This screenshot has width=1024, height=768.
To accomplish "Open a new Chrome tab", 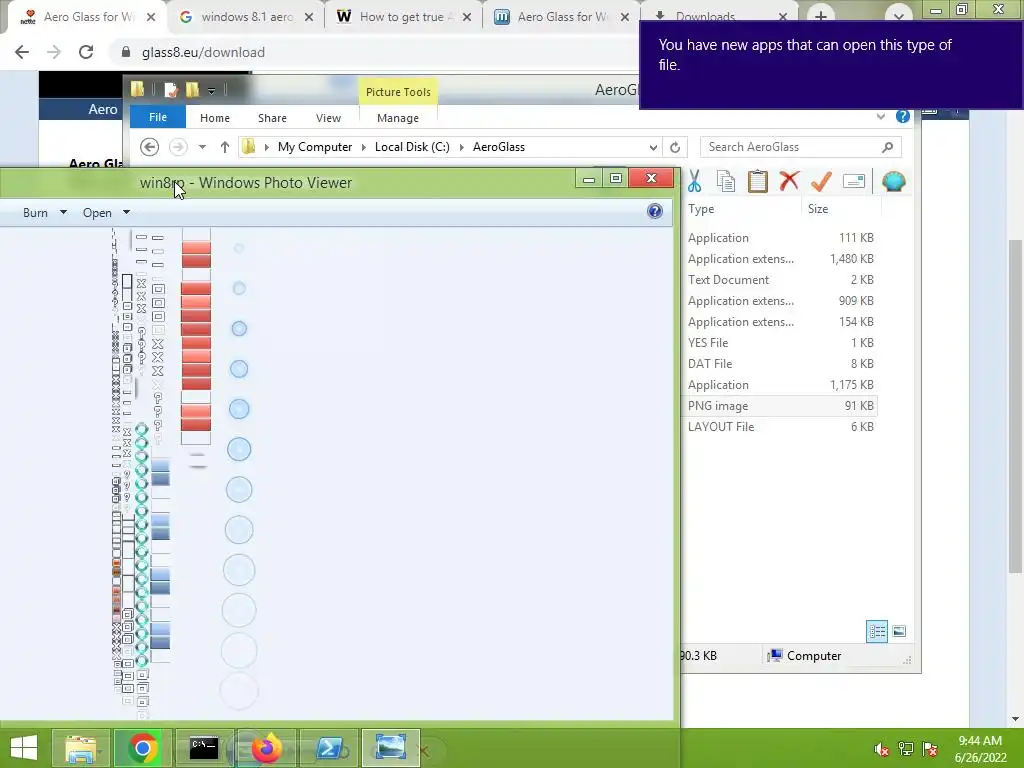I will pyautogui.click(x=821, y=16).
